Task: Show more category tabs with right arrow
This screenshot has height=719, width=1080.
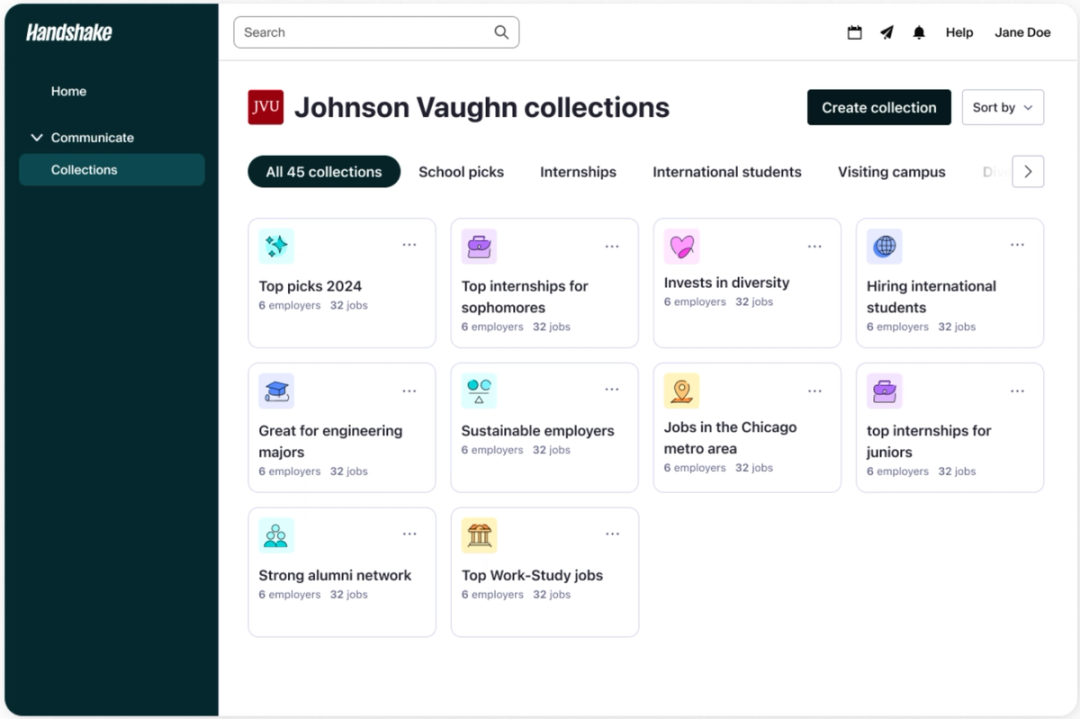Action: (1028, 171)
